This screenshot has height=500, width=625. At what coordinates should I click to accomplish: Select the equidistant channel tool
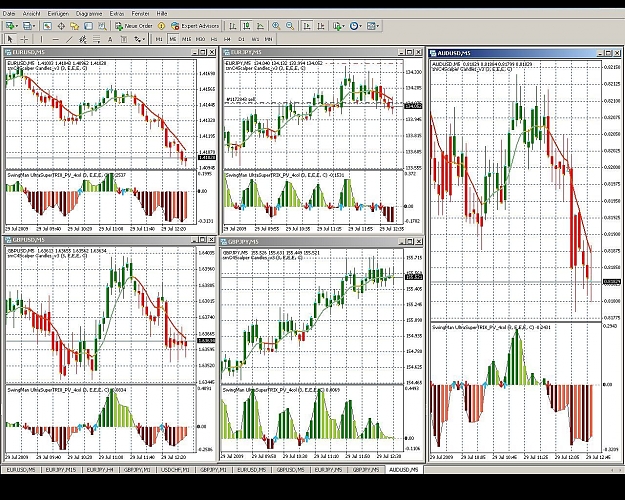point(83,39)
